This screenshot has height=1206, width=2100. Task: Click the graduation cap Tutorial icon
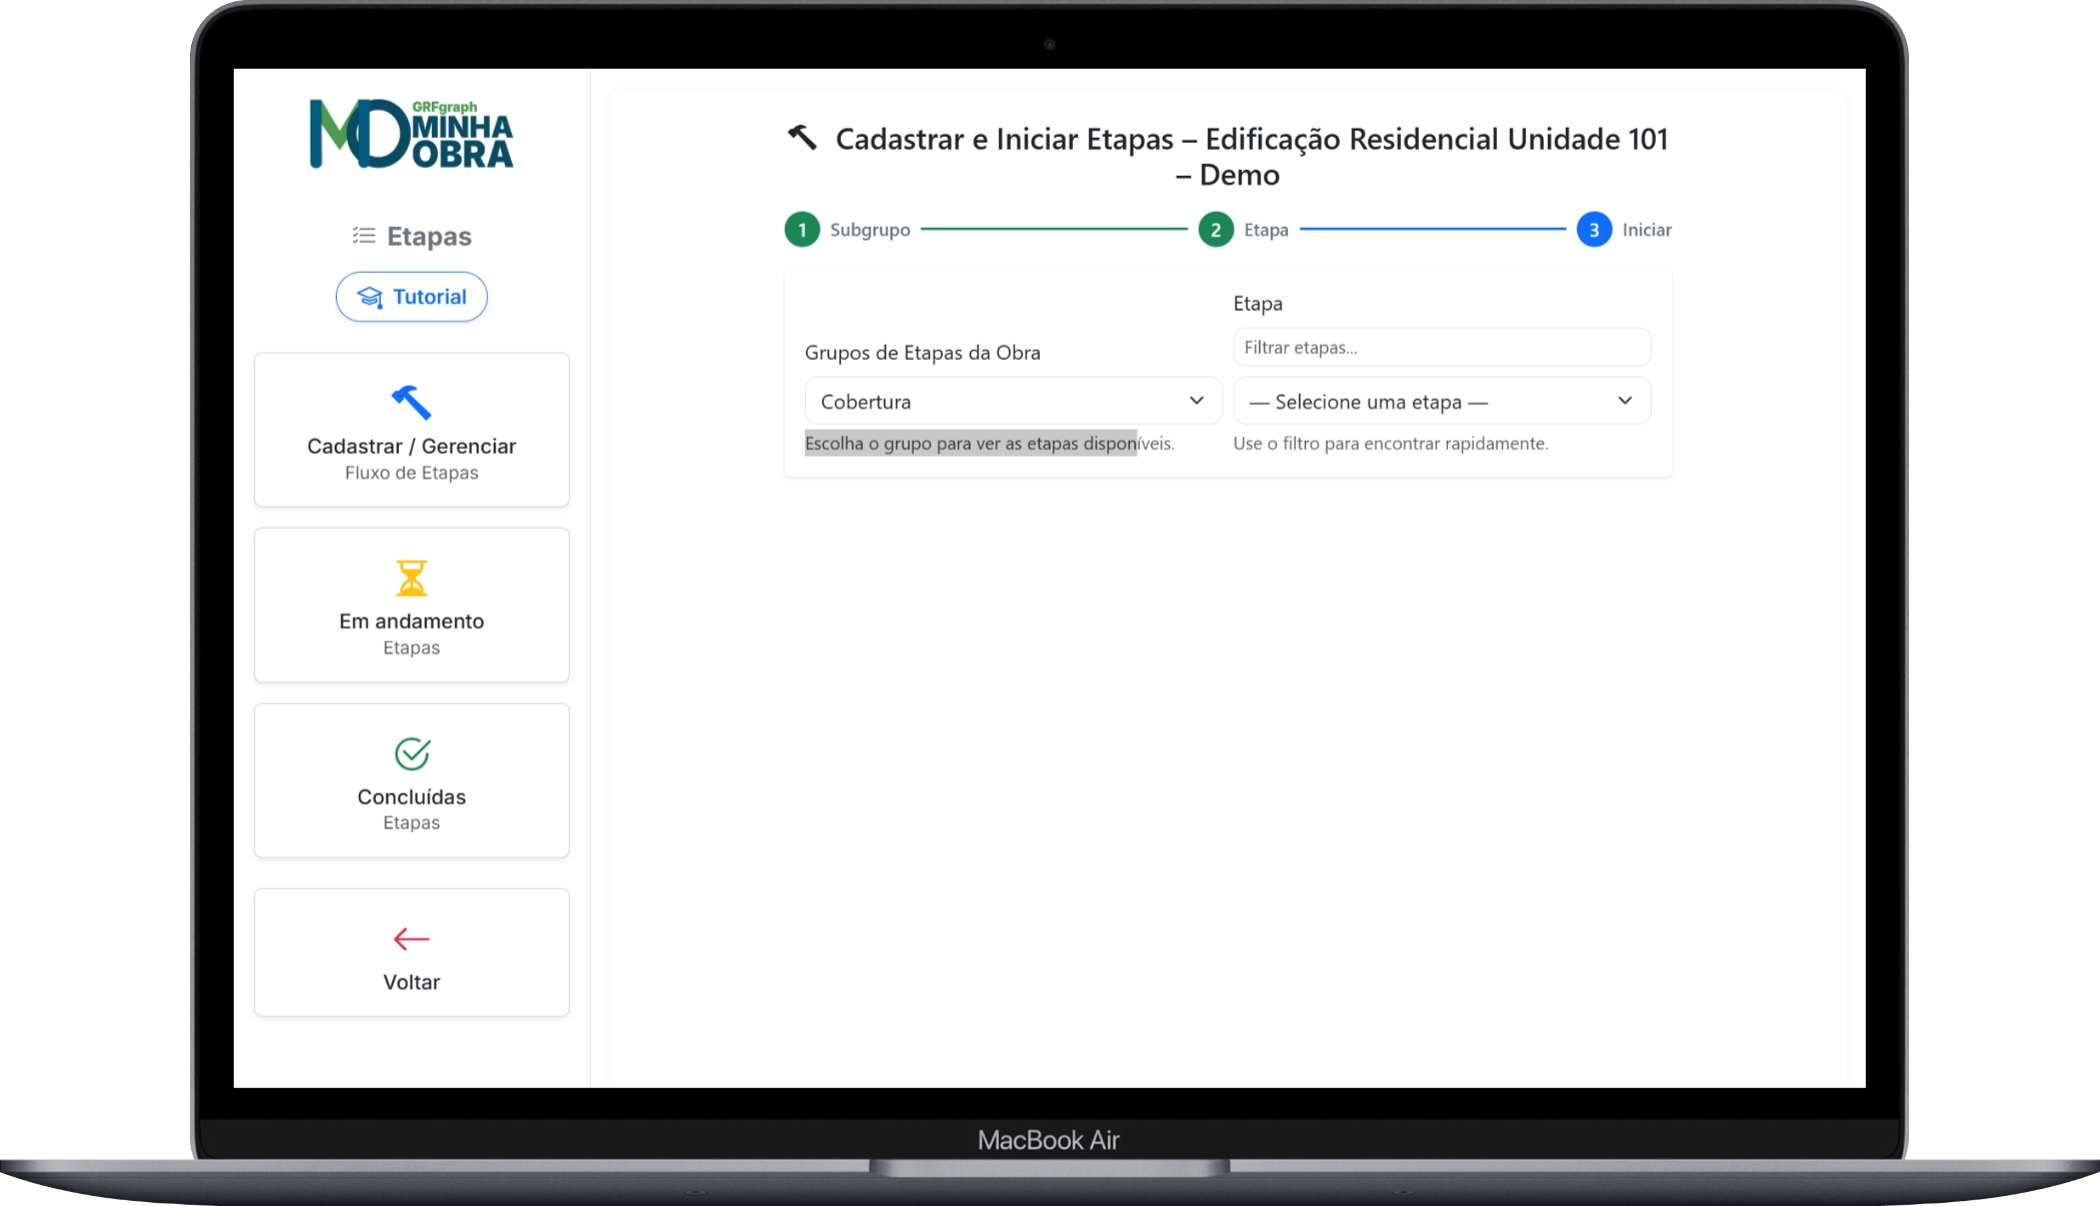tap(370, 297)
